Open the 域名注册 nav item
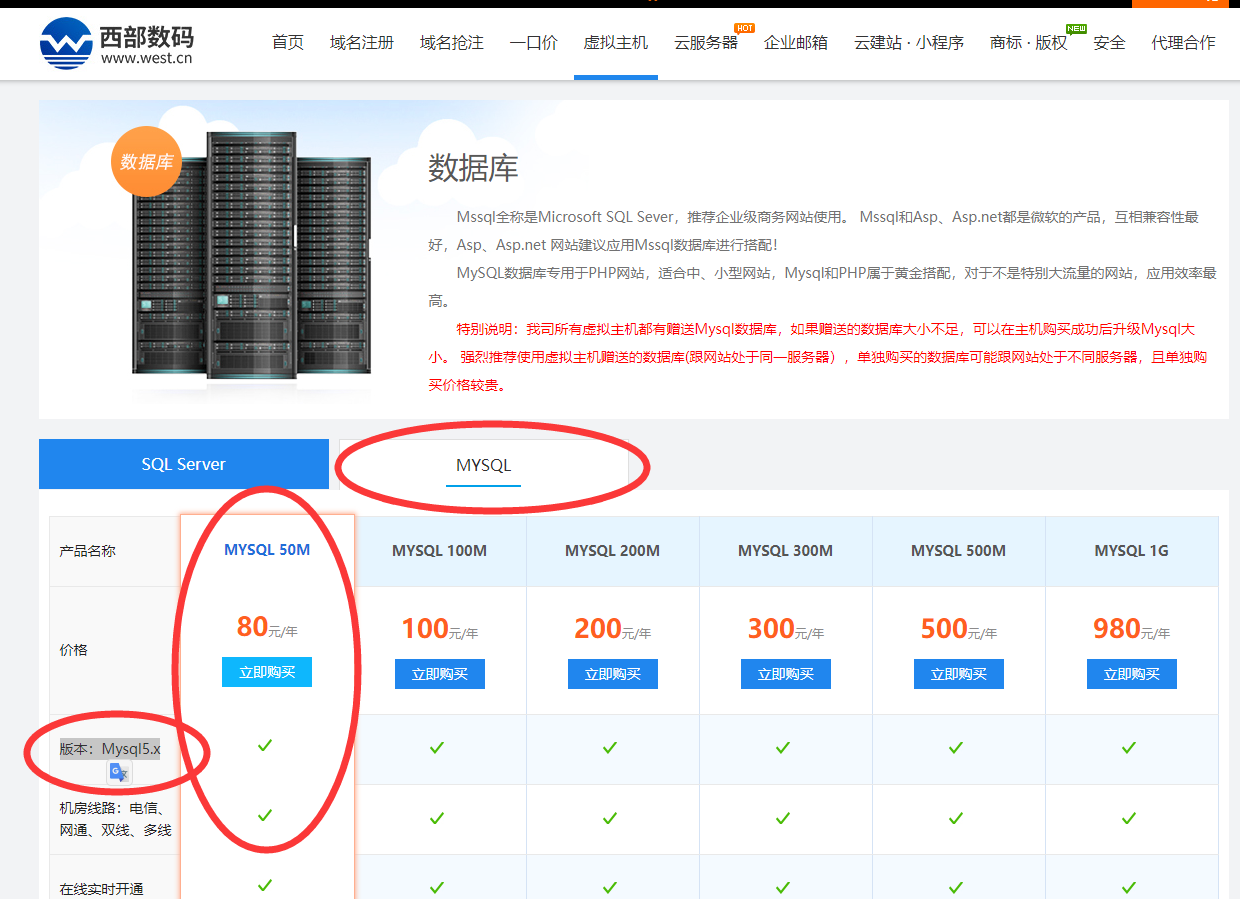The image size is (1240, 899). (x=362, y=42)
